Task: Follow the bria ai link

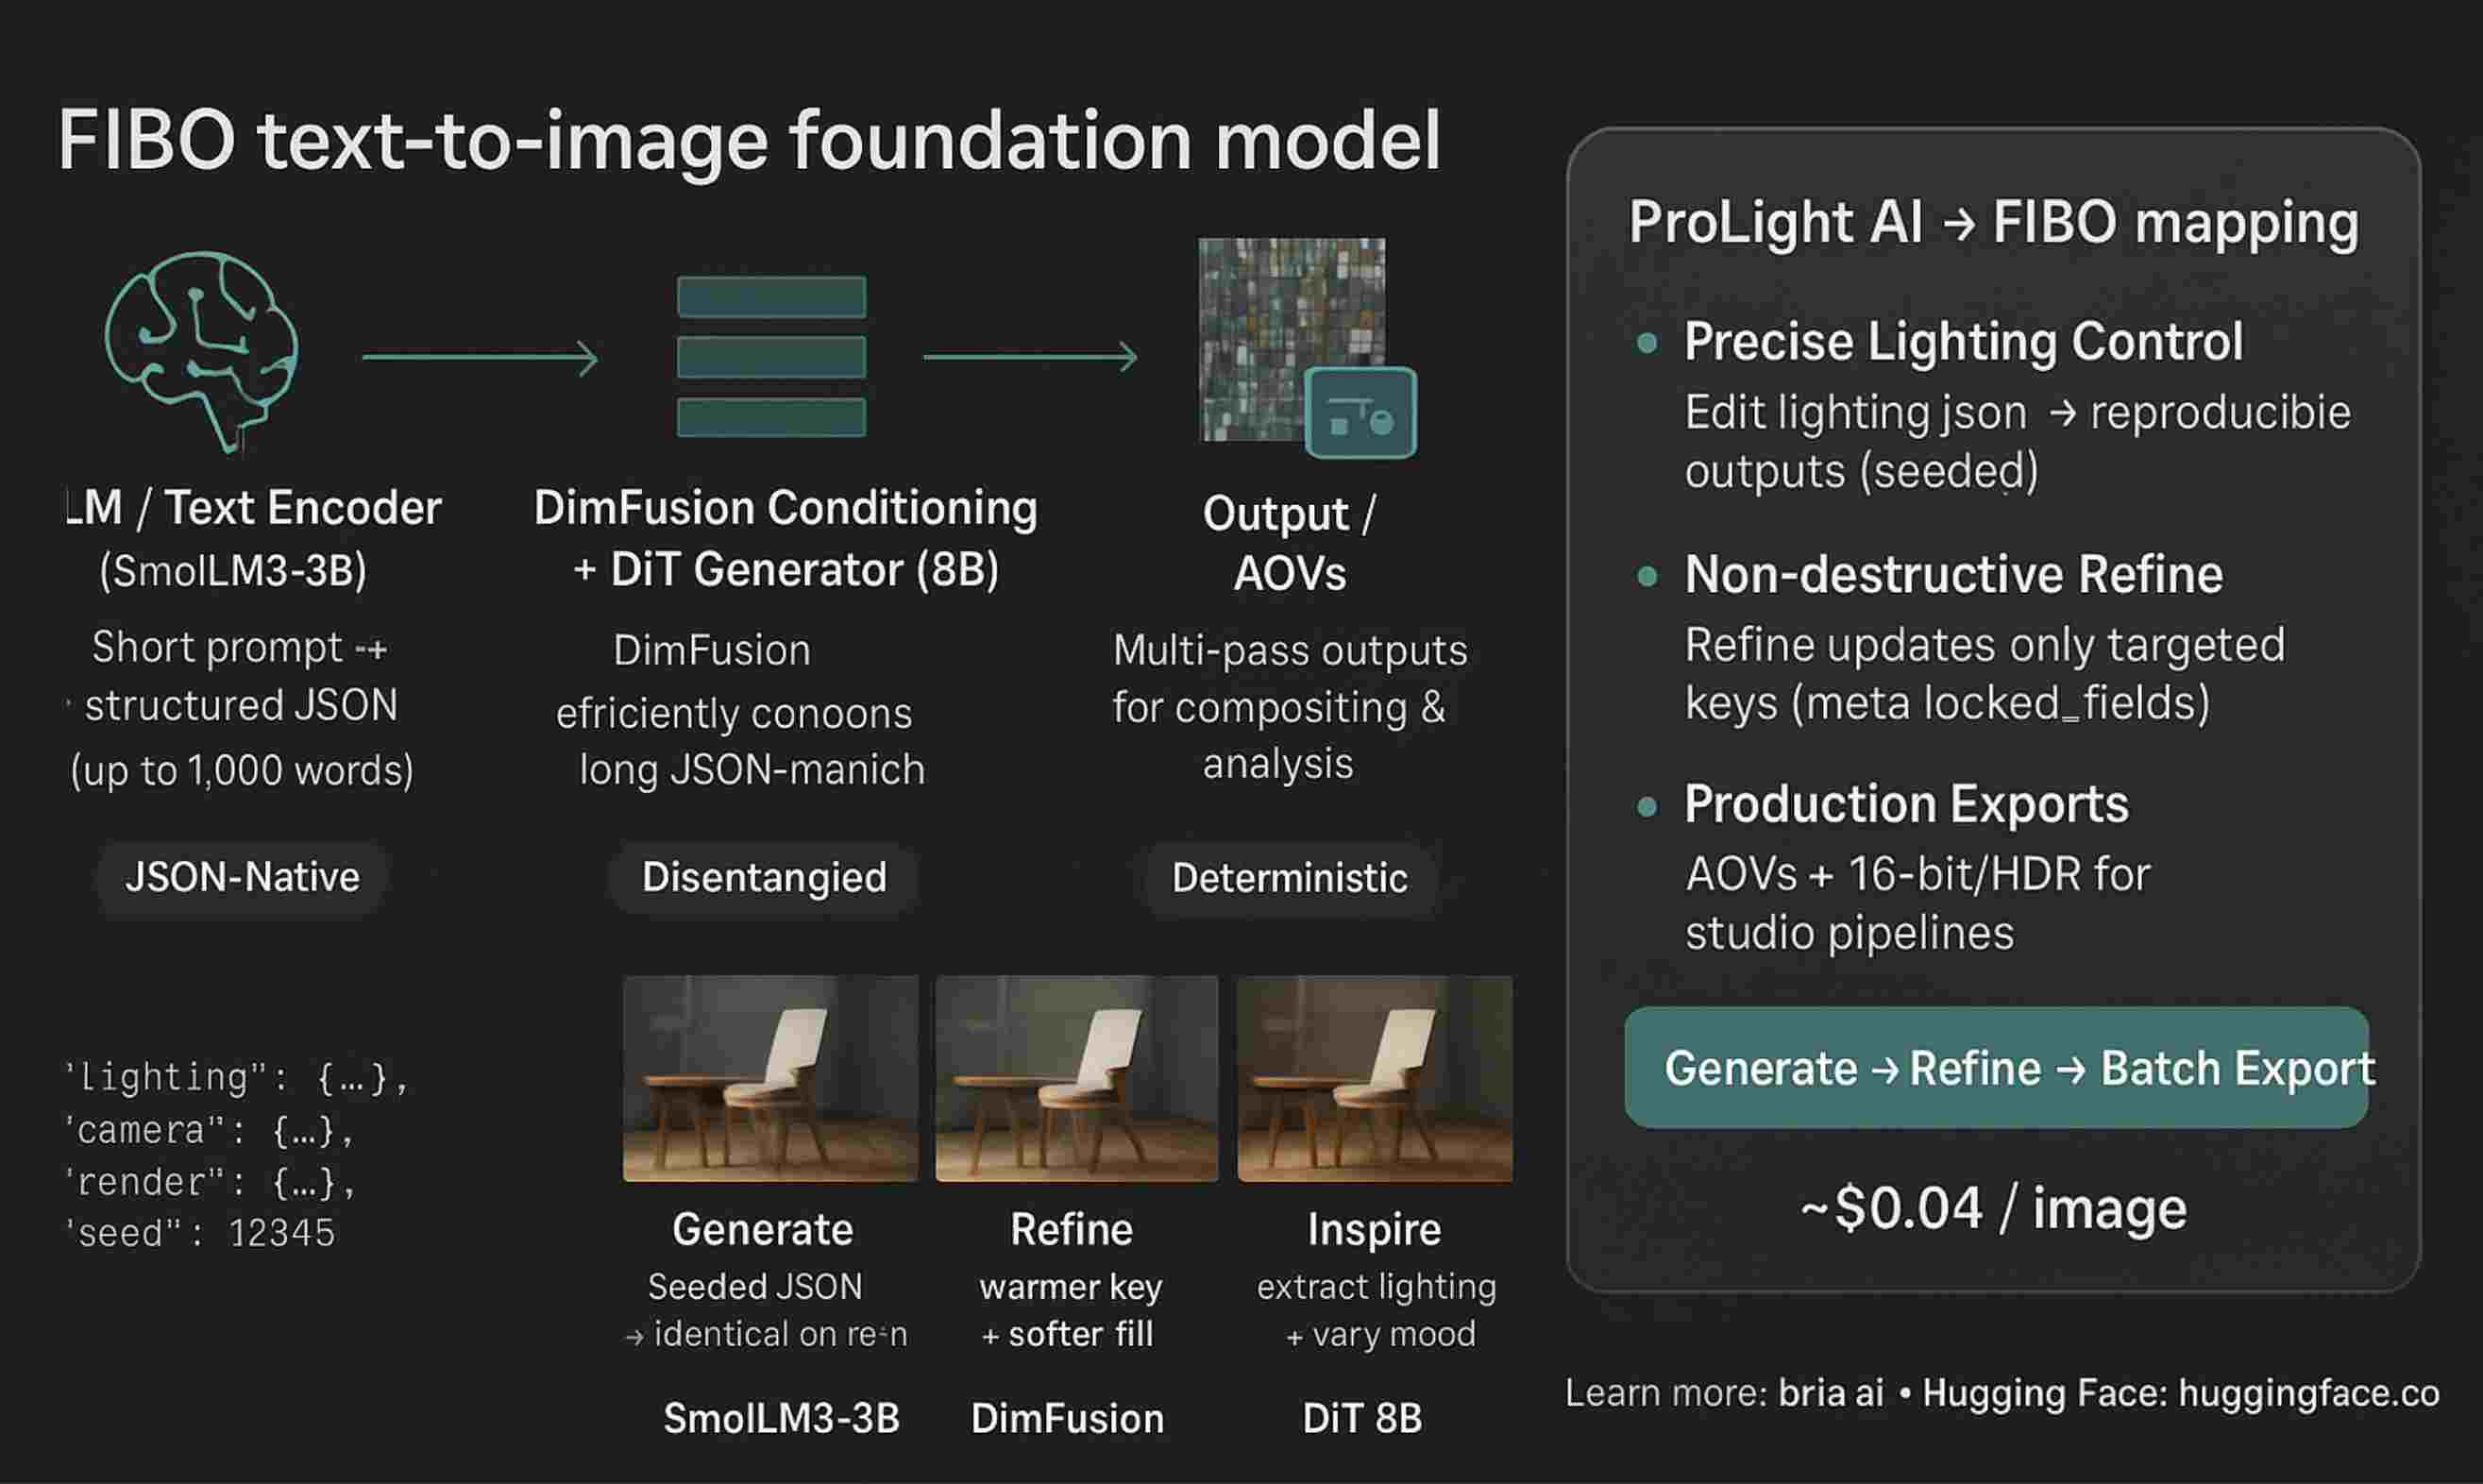Action: point(1830,1393)
